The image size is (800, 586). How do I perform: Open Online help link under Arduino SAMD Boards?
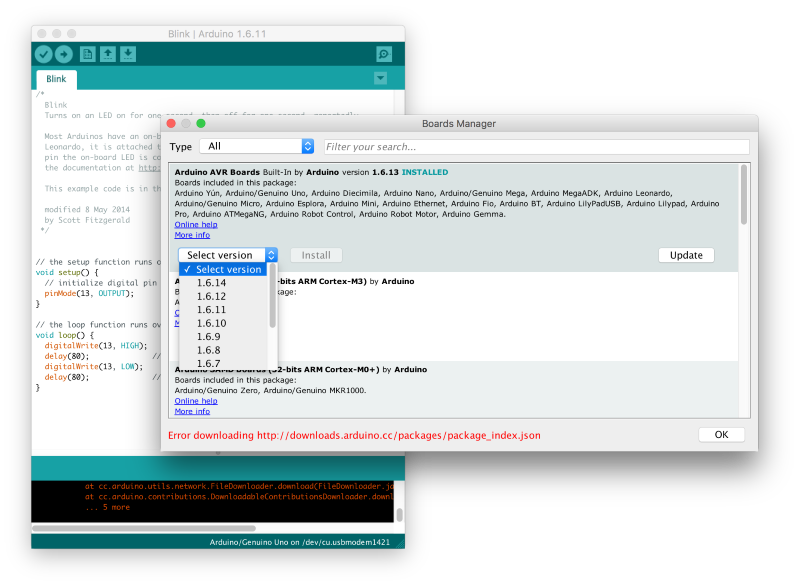point(196,401)
